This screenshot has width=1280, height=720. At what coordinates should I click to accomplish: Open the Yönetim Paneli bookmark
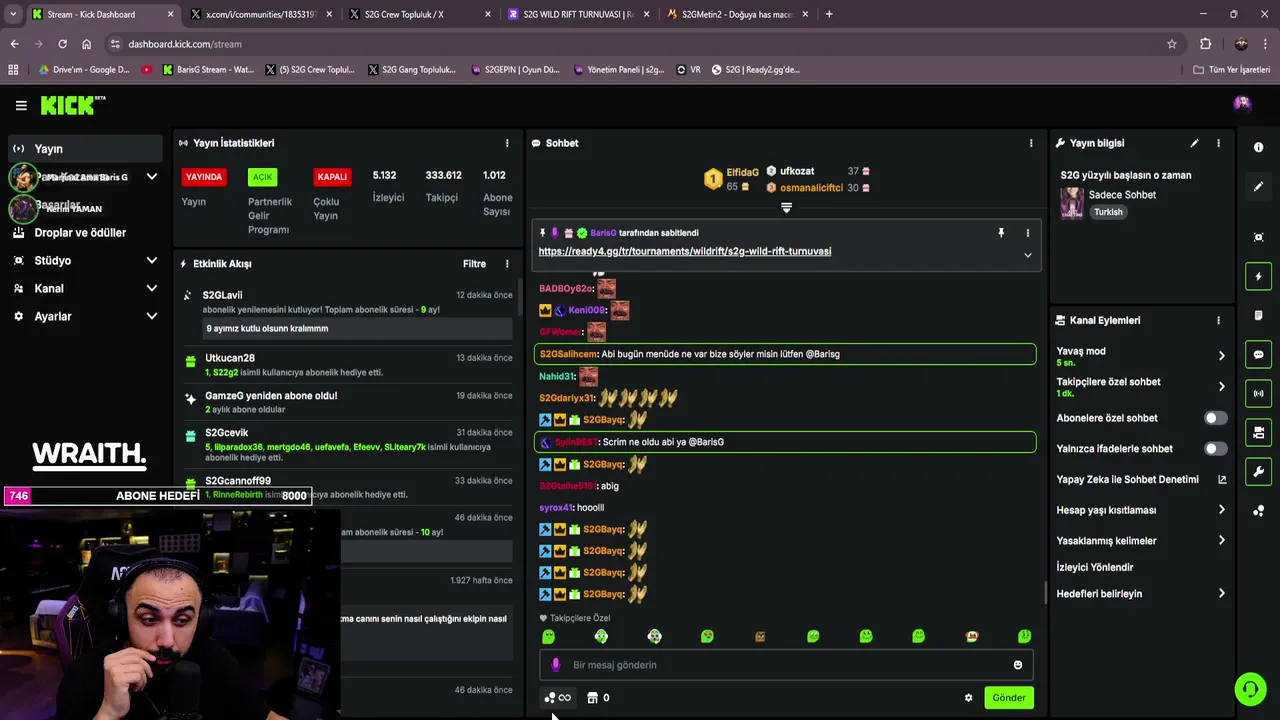[x=619, y=70]
